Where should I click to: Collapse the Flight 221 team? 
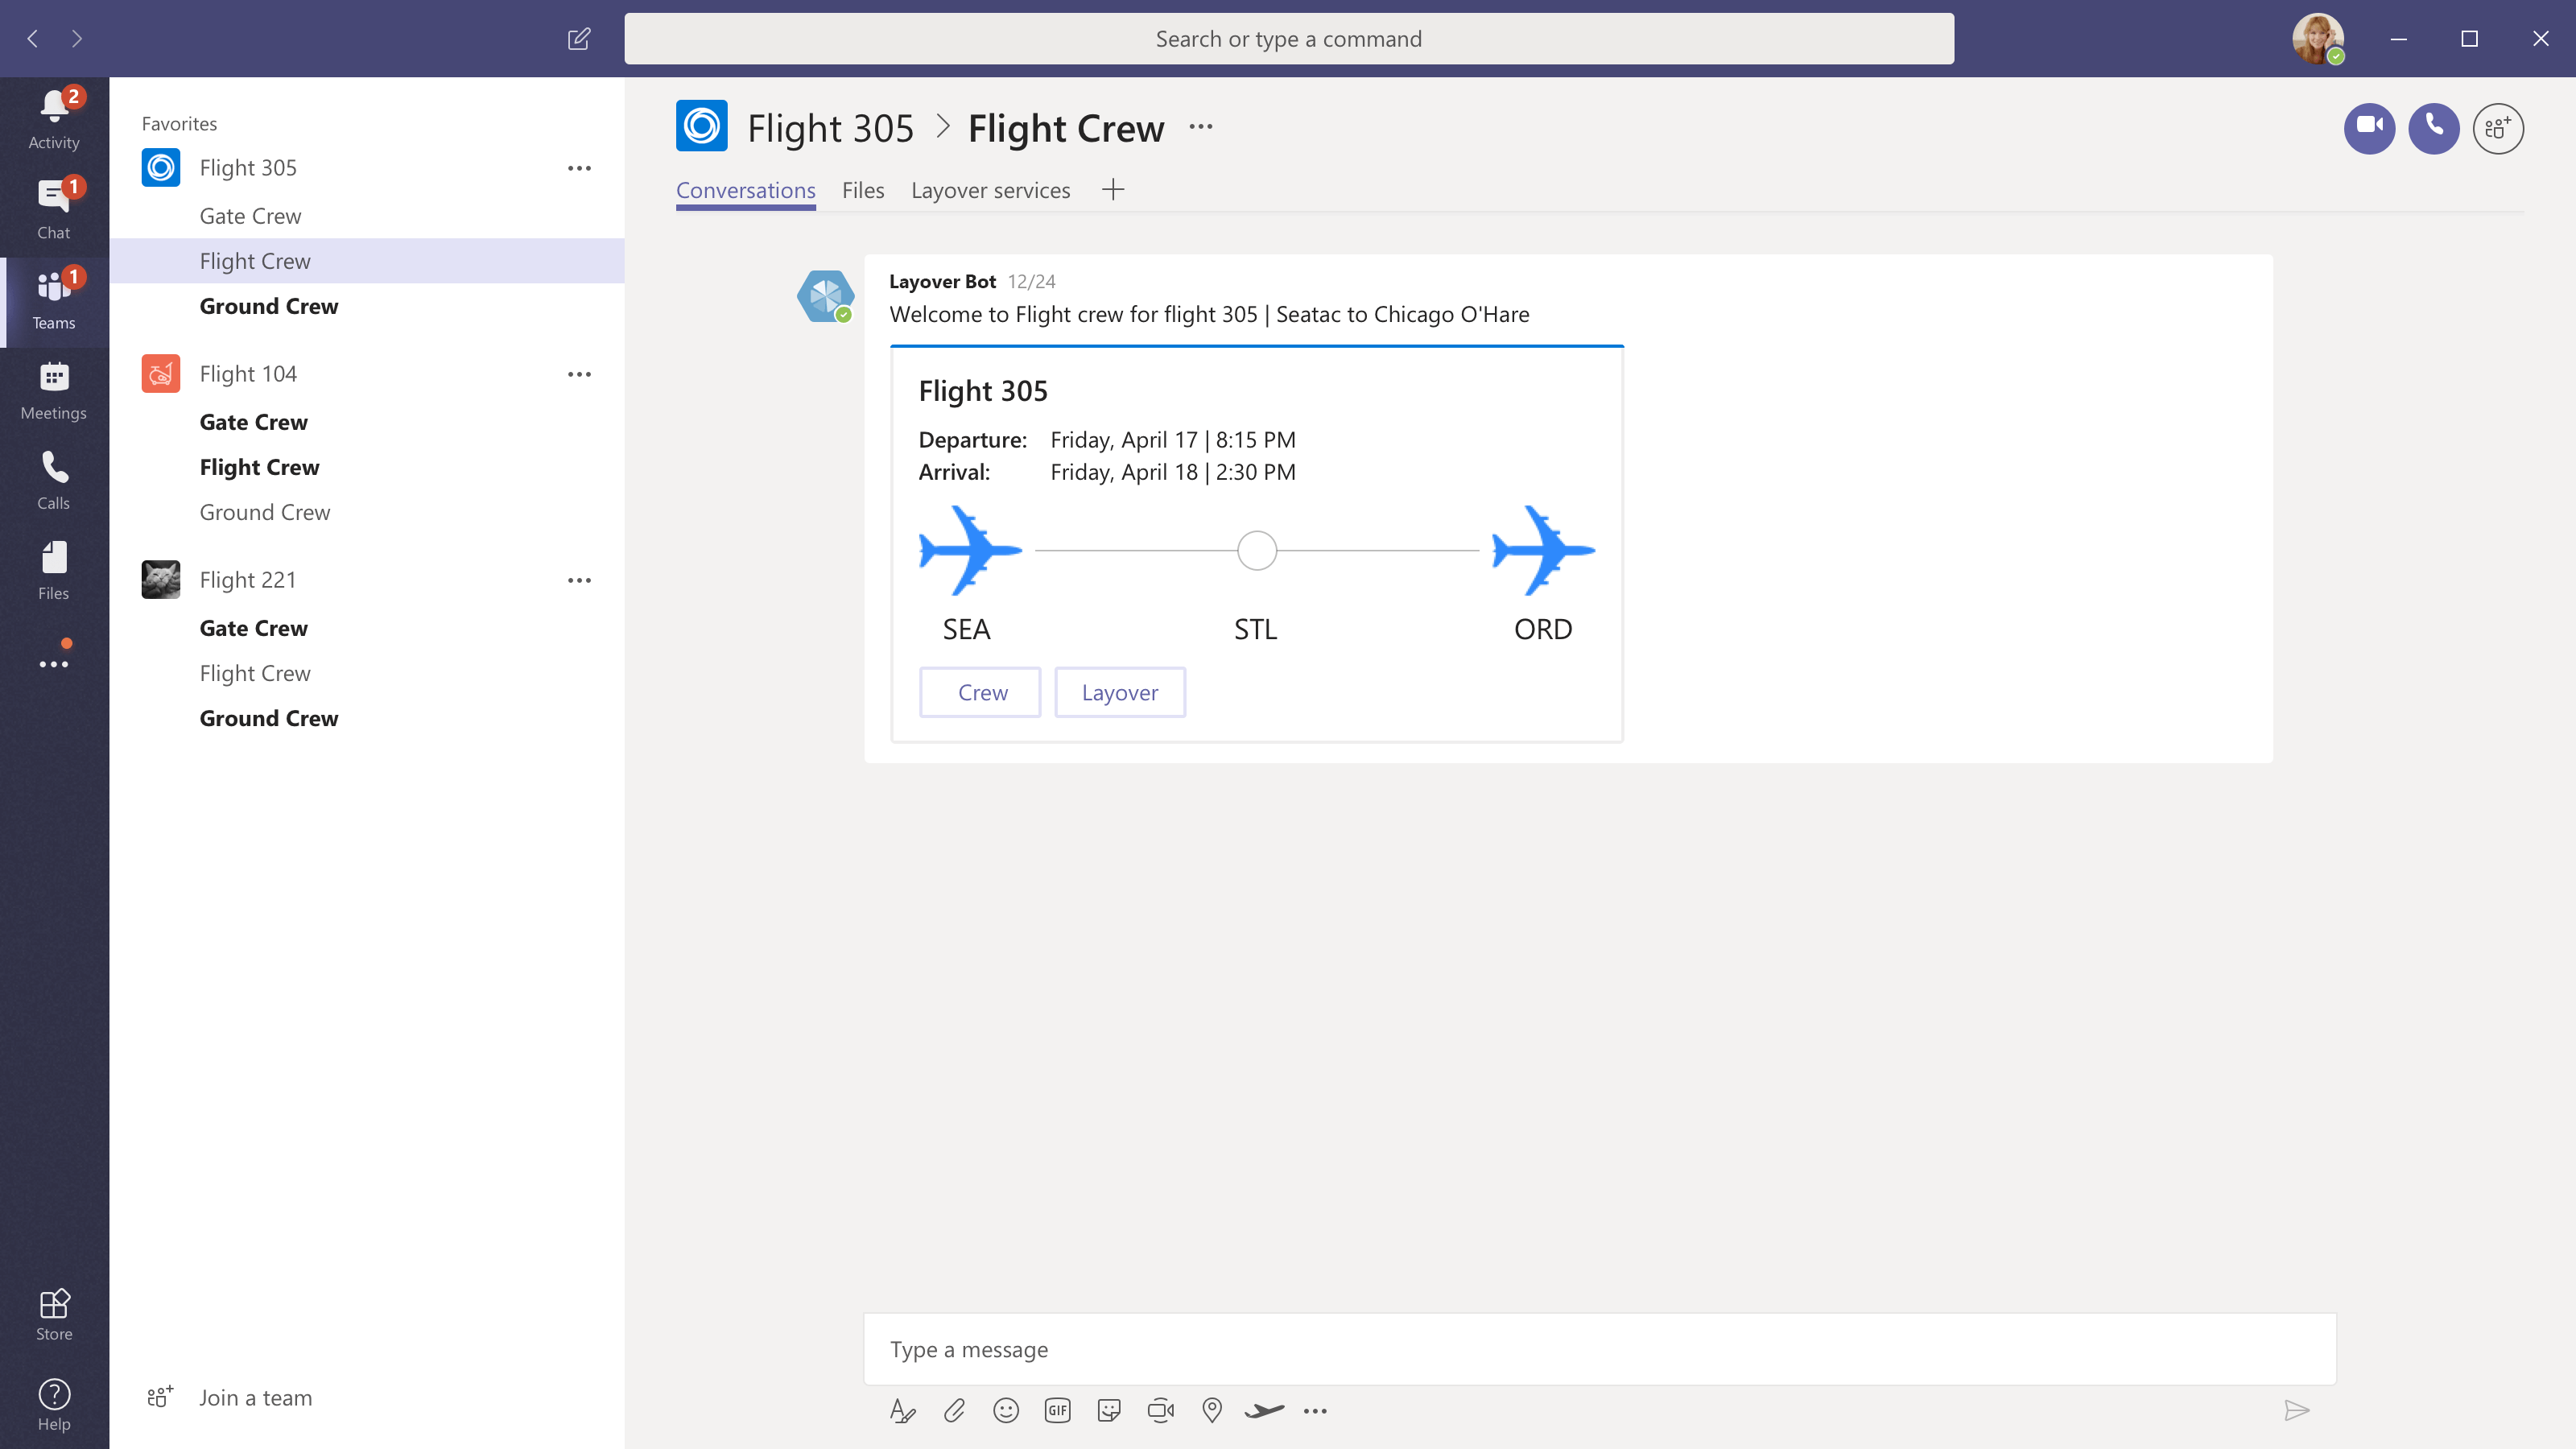(248, 580)
